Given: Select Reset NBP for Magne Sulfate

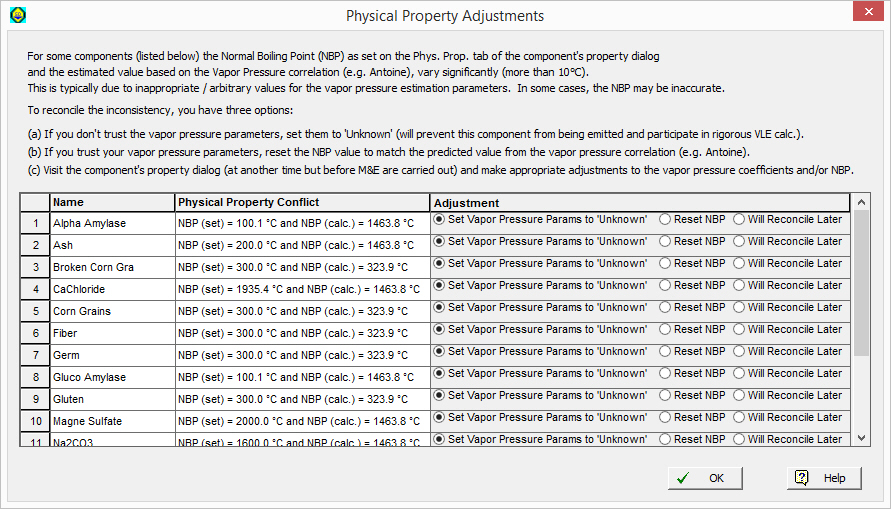Looking at the screenshot, I should [x=666, y=417].
